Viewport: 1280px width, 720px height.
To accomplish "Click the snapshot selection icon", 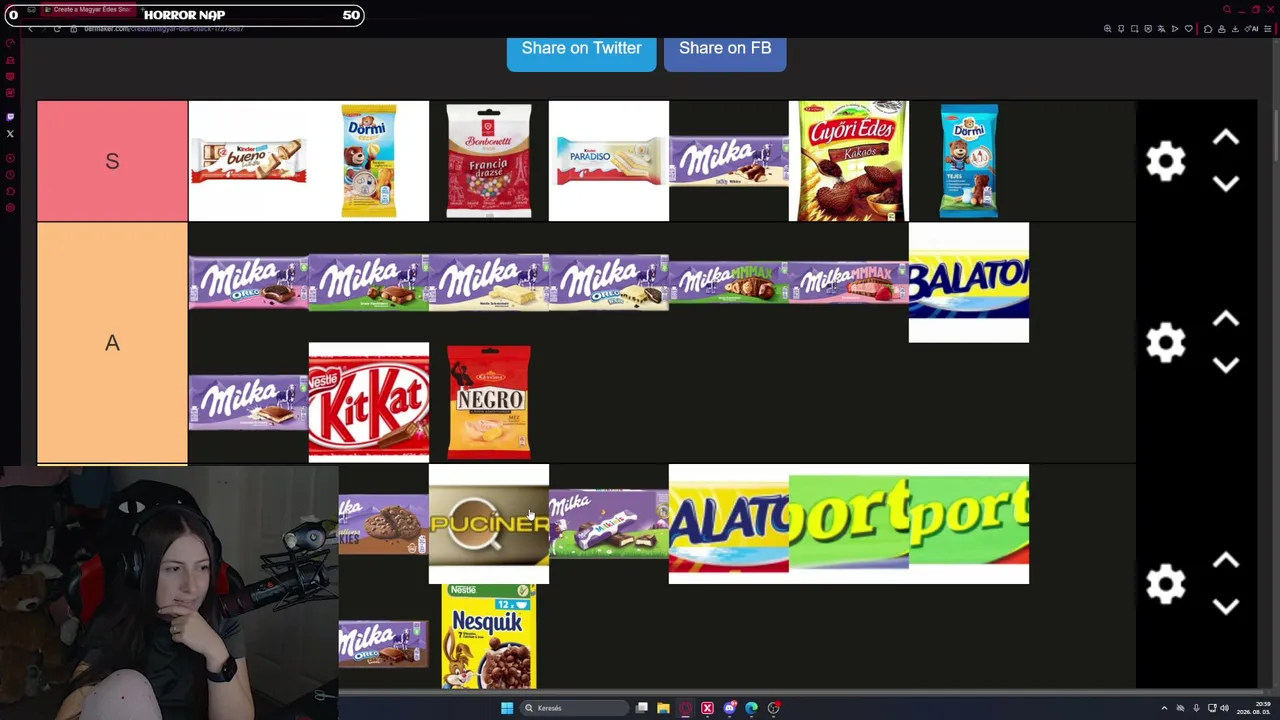I will [x=1134, y=29].
